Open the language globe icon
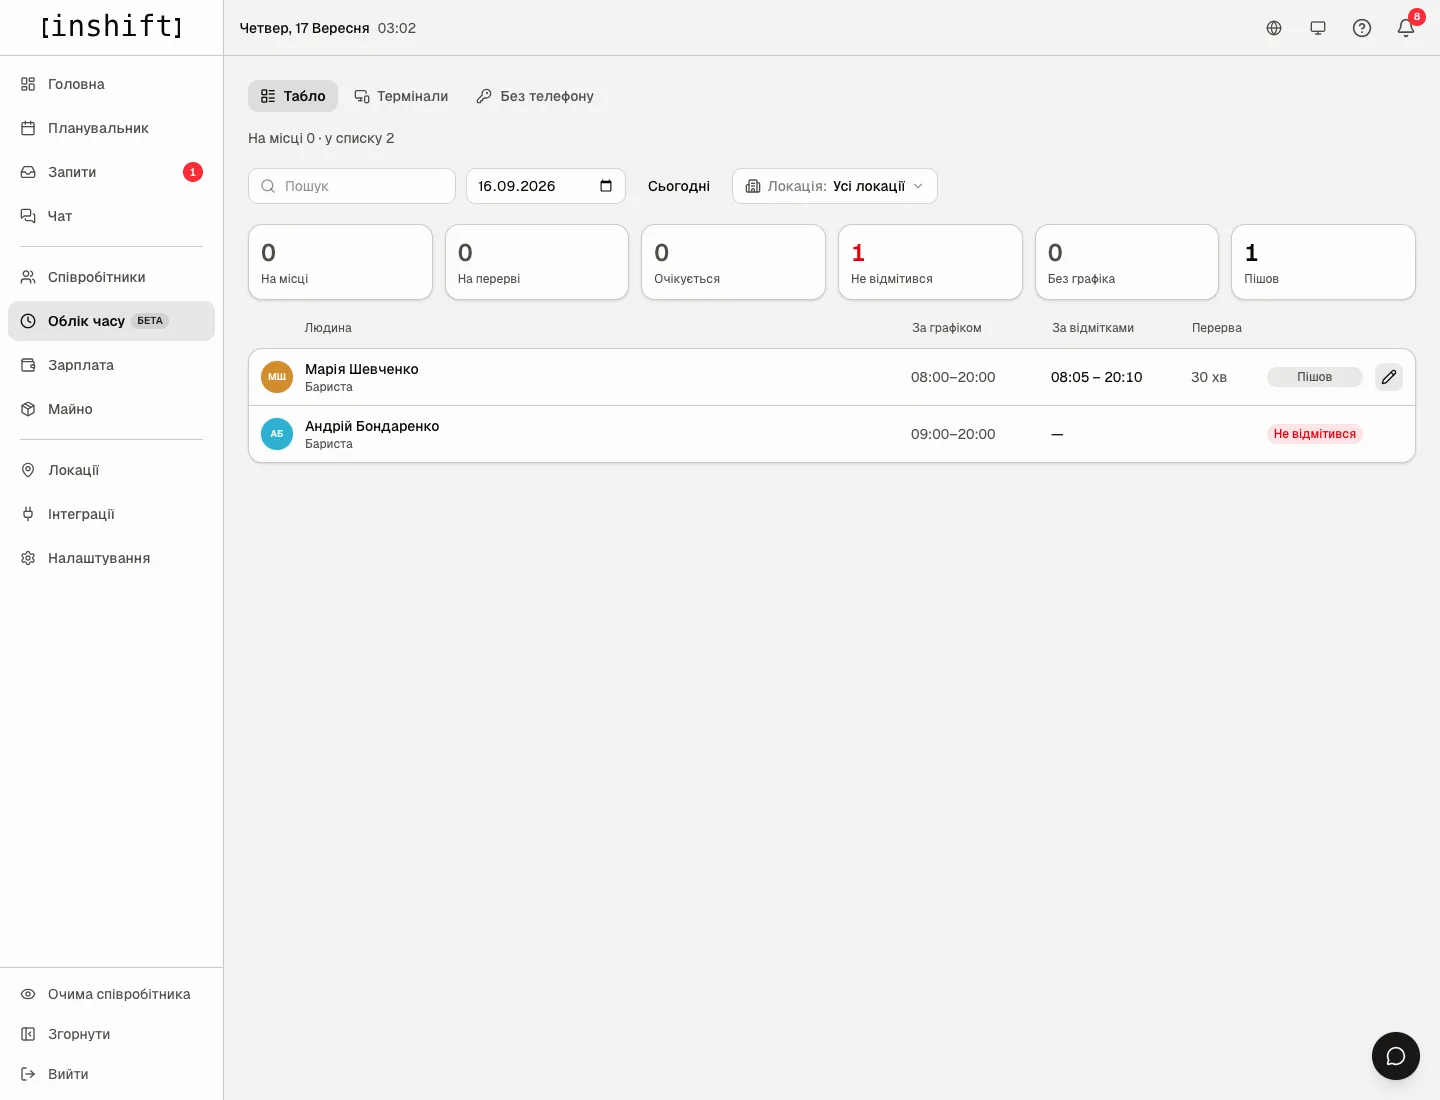The height and width of the screenshot is (1100, 1440). coord(1274,28)
